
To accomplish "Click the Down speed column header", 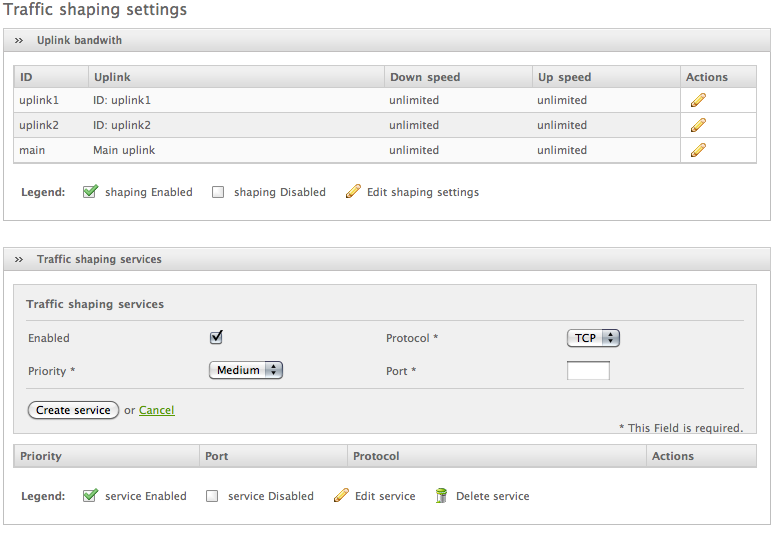I will click(425, 77).
